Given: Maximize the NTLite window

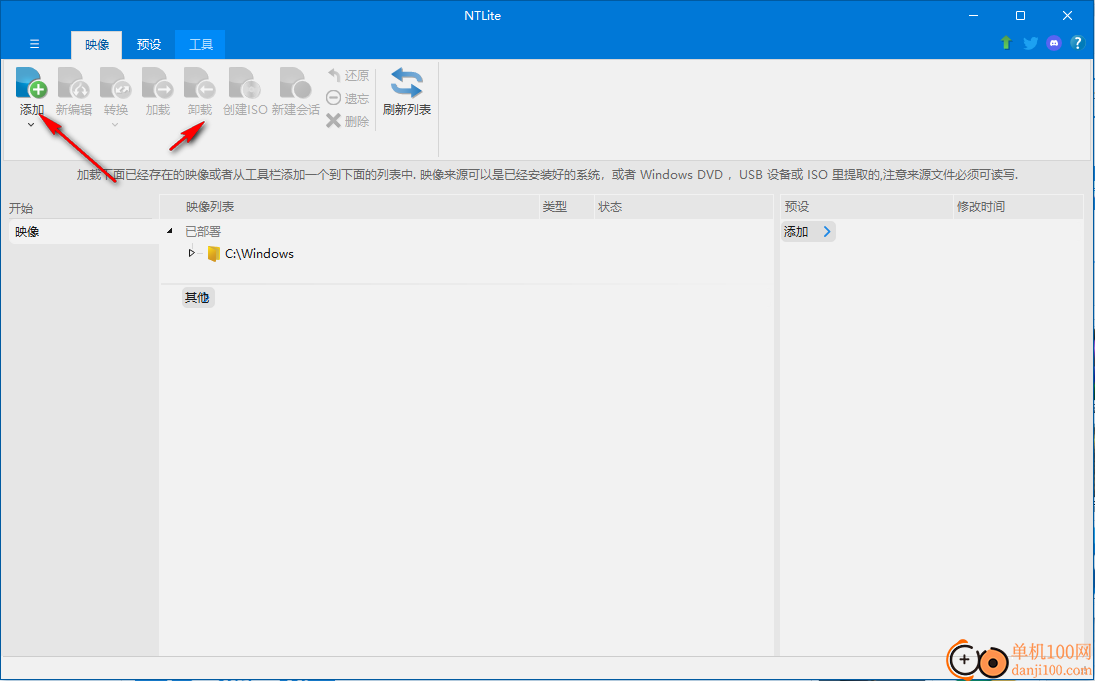Looking at the screenshot, I should (x=1020, y=15).
